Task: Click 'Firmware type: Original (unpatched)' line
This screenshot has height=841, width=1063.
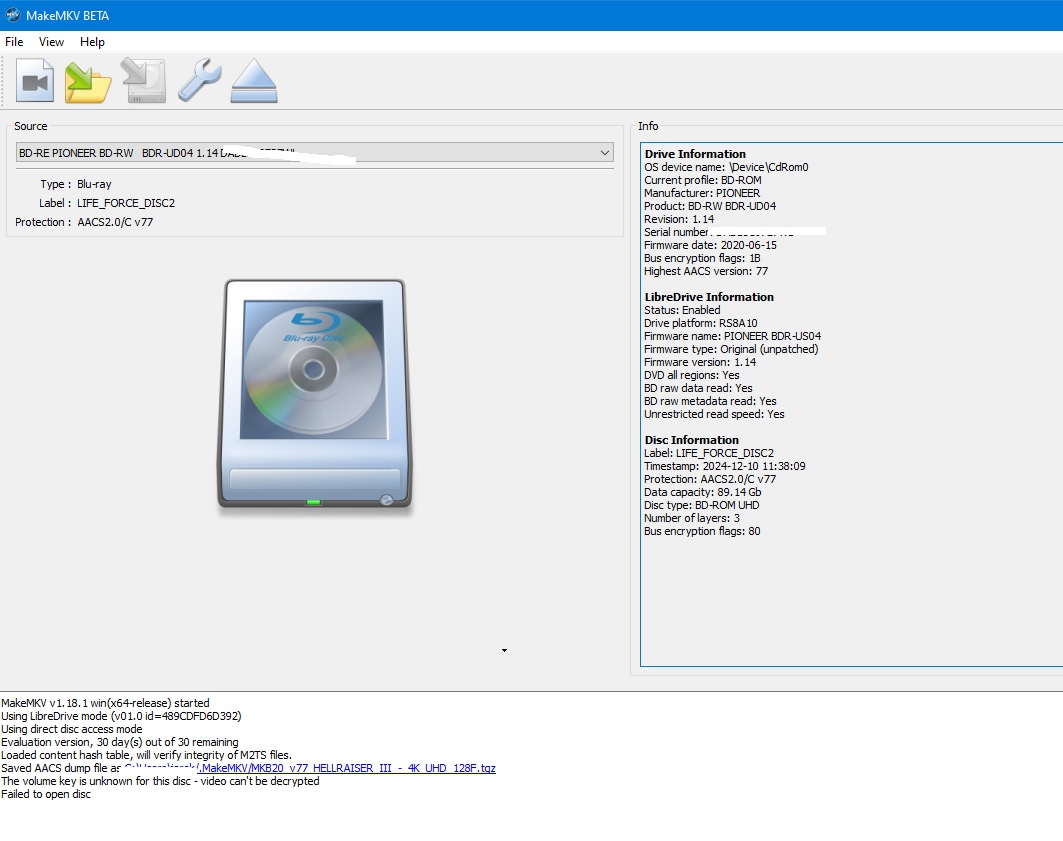Action: pos(731,348)
